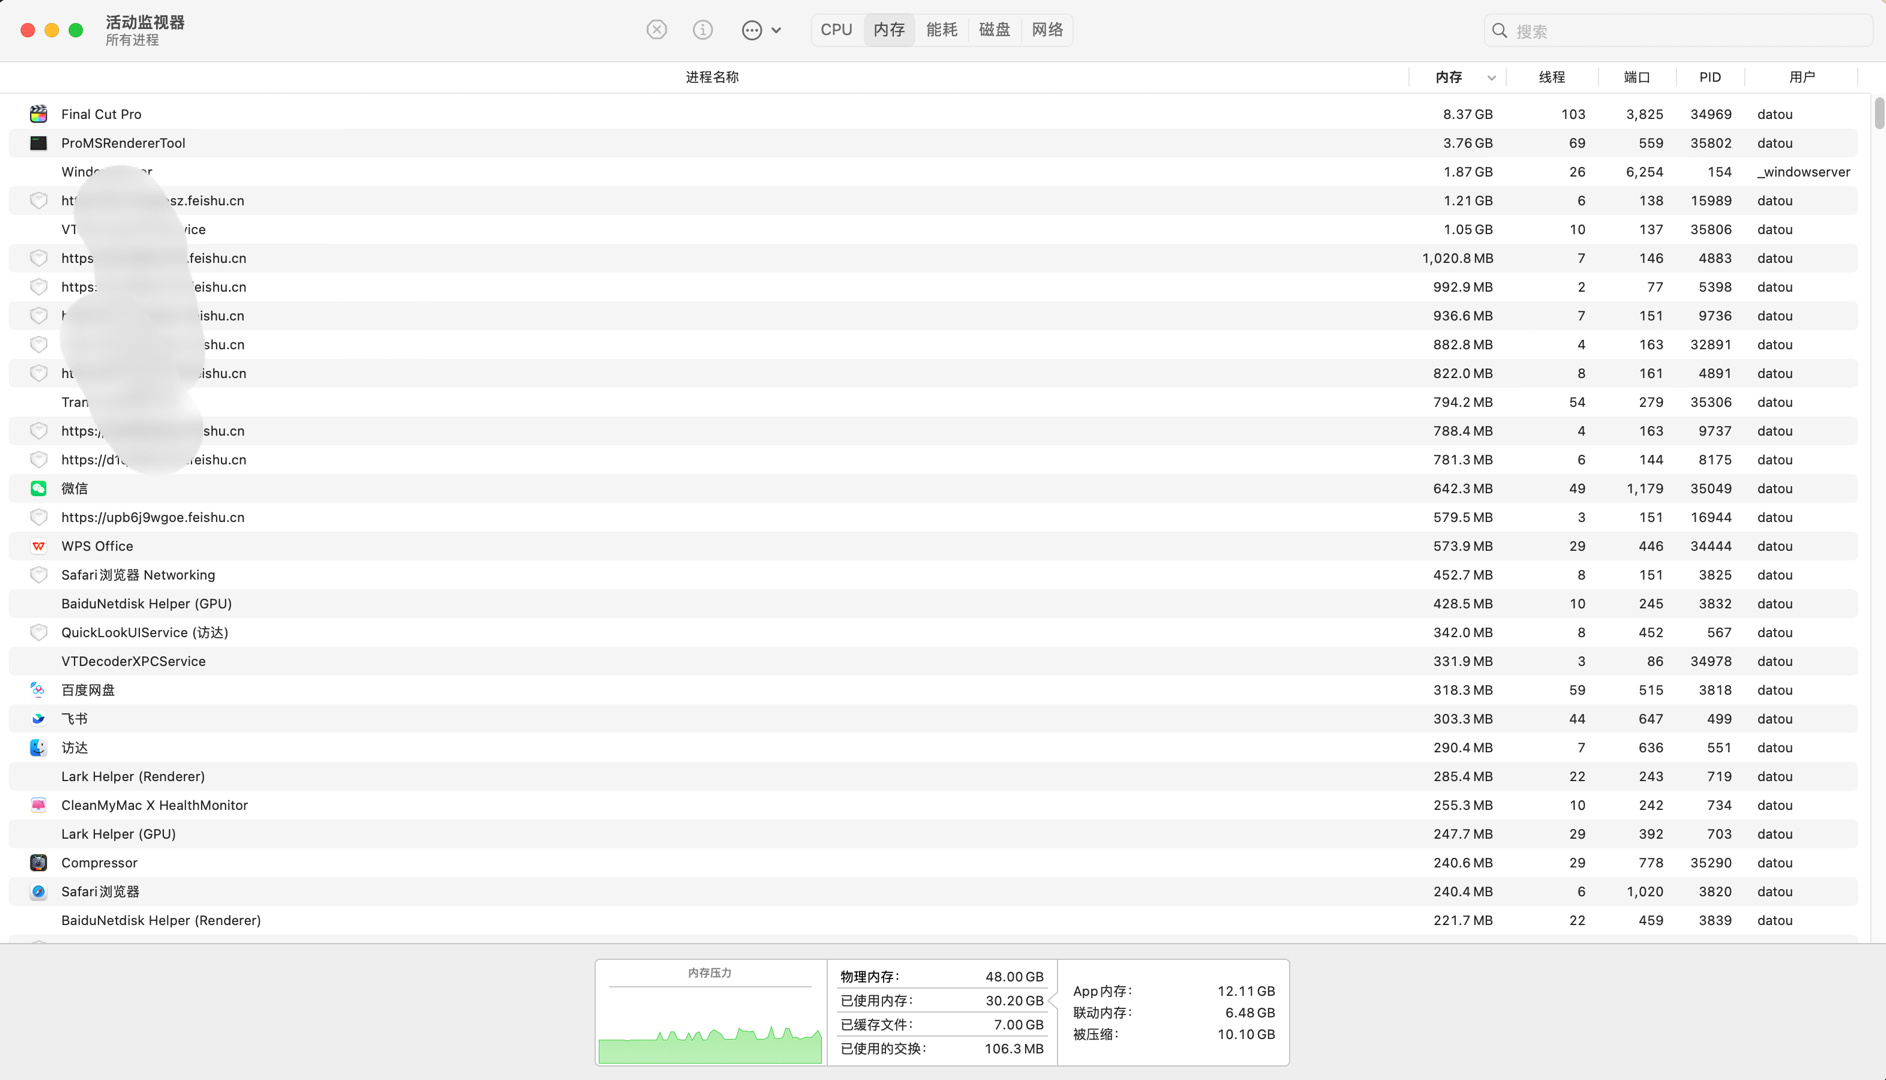This screenshot has width=1886, height=1080.
Task: Click the vertical scrollbar thumb
Action: click(1878, 113)
